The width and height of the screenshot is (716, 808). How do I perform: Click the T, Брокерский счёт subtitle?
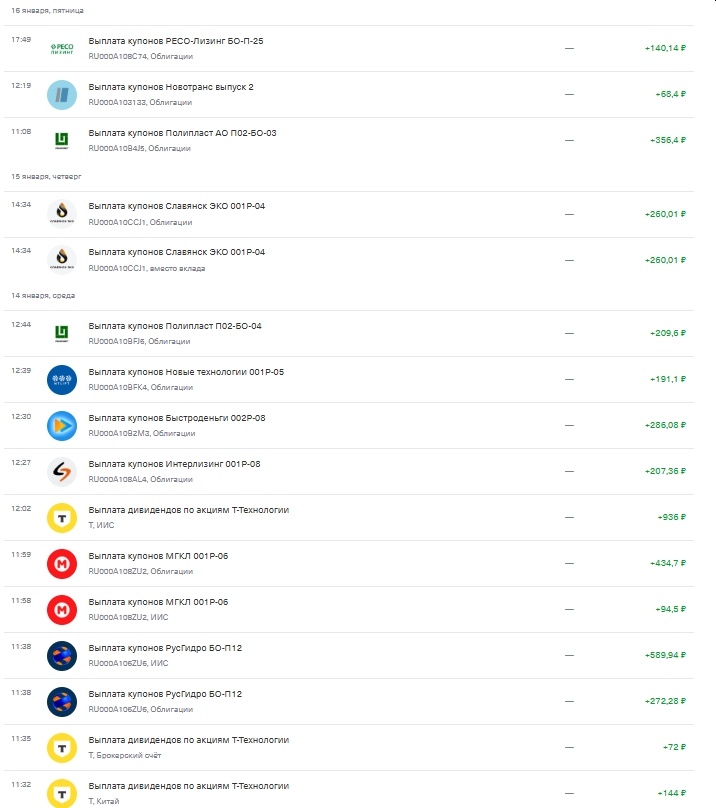coord(125,755)
